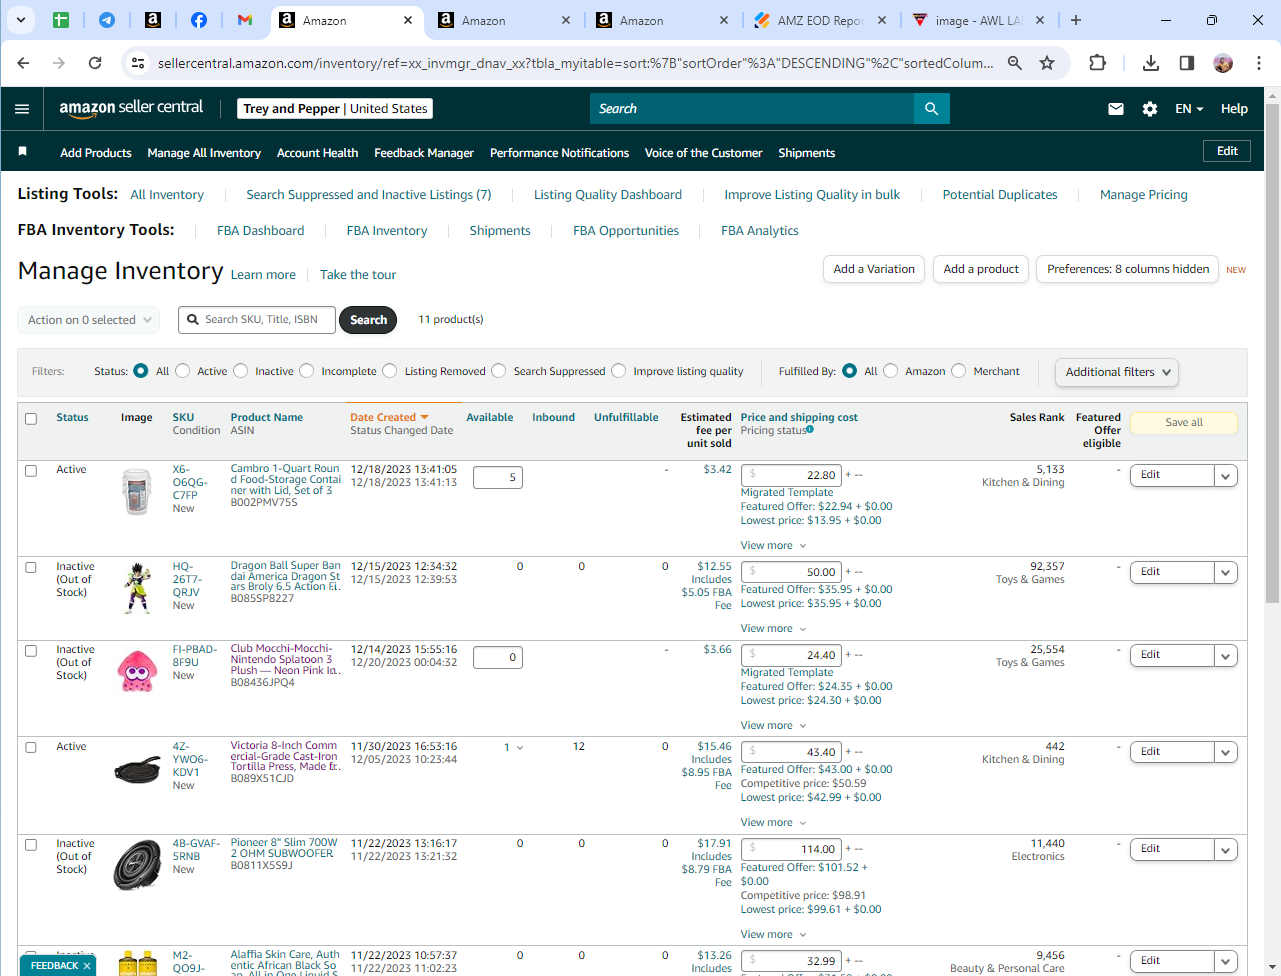Viewport: 1281px width, 976px height.
Task: Select the Amazon fulfilled-by radio button
Action: point(891,371)
